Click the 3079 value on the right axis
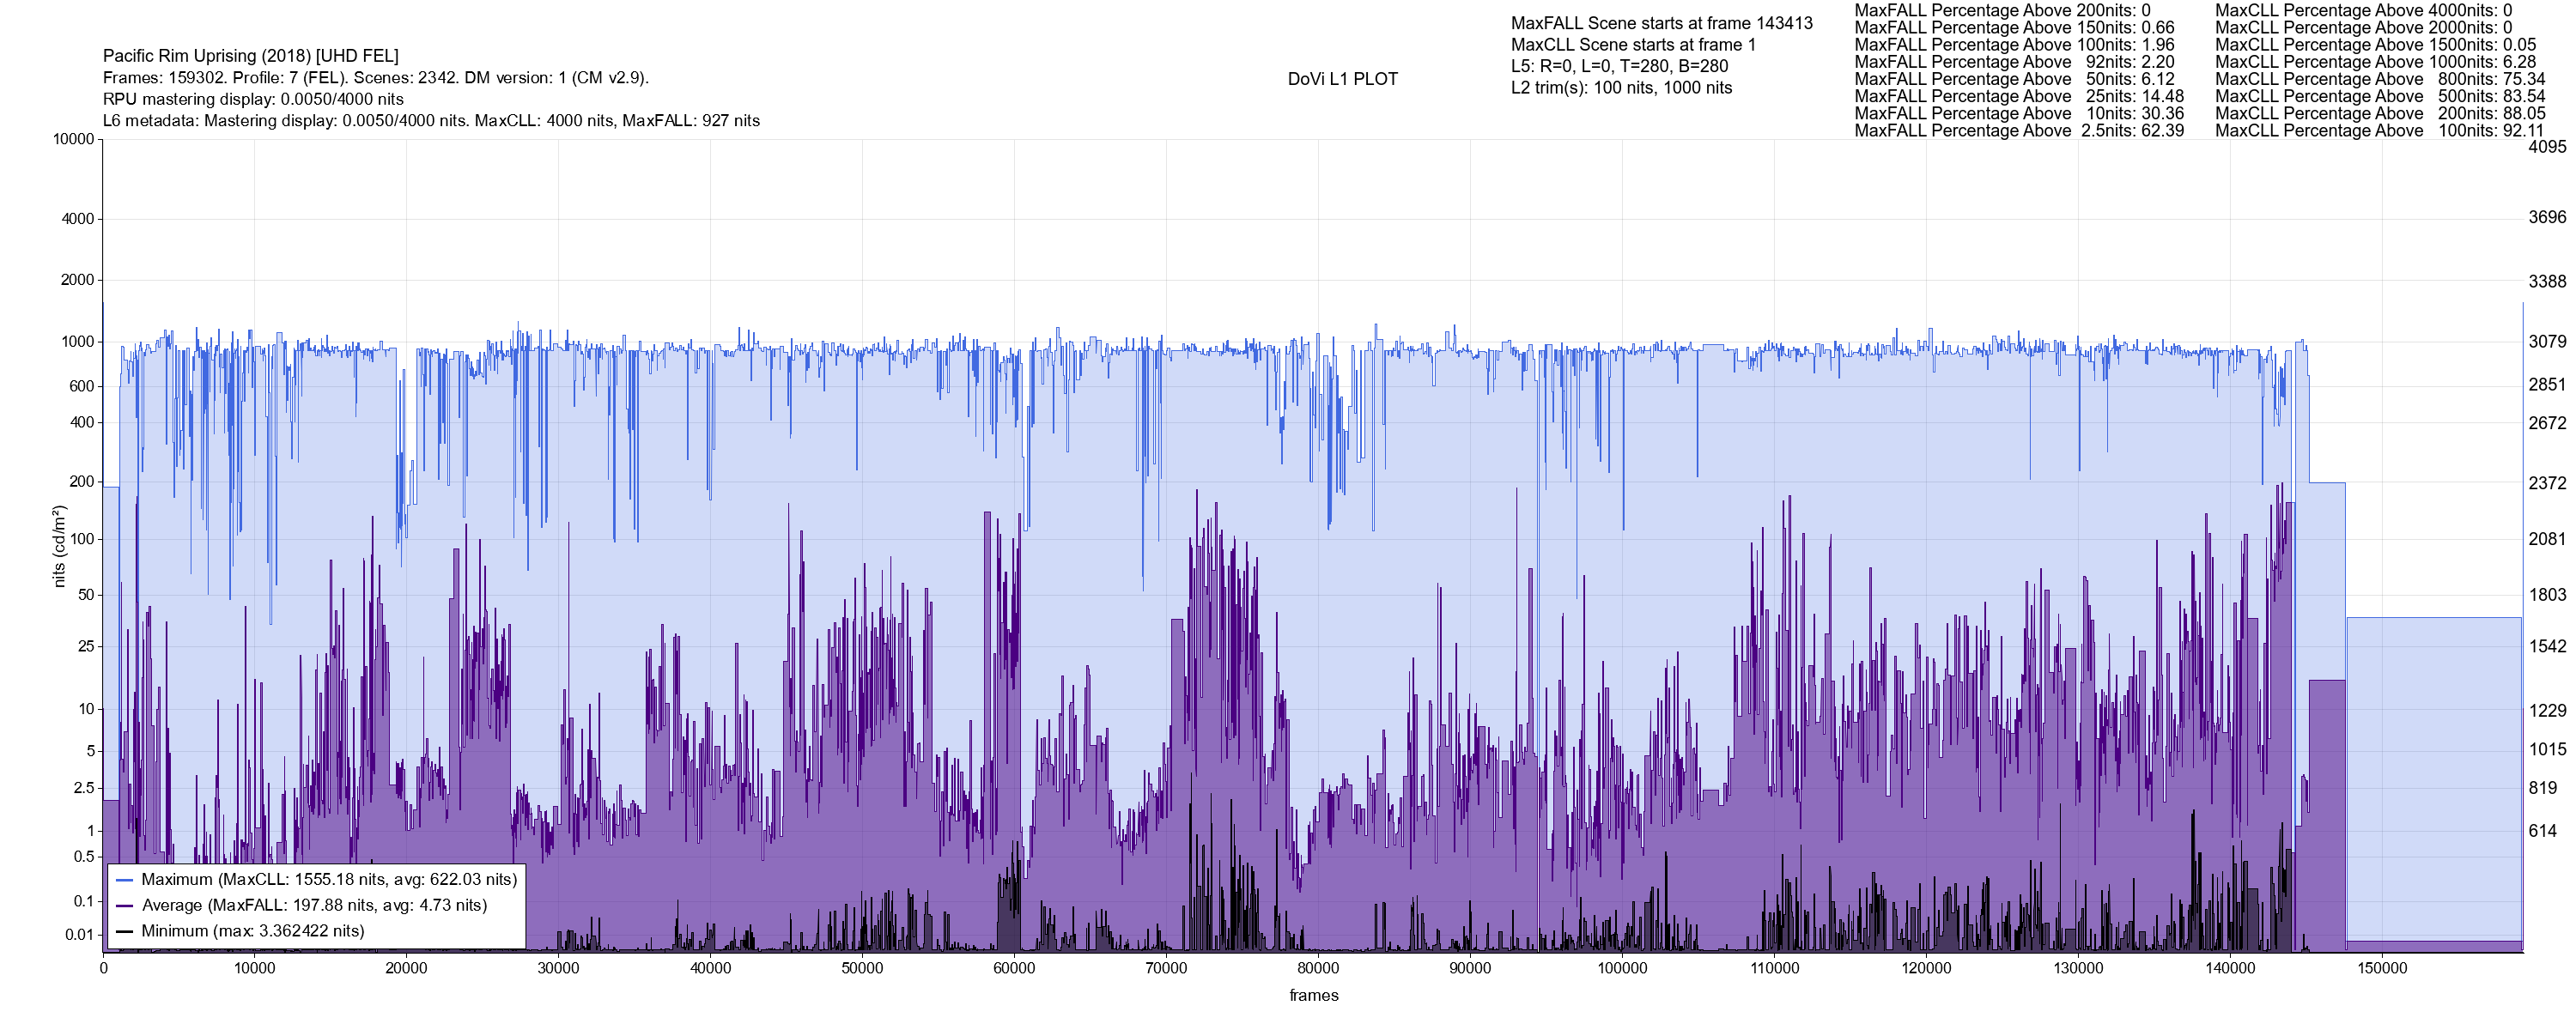This screenshot has height=1030, width=2576. click(2547, 342)
